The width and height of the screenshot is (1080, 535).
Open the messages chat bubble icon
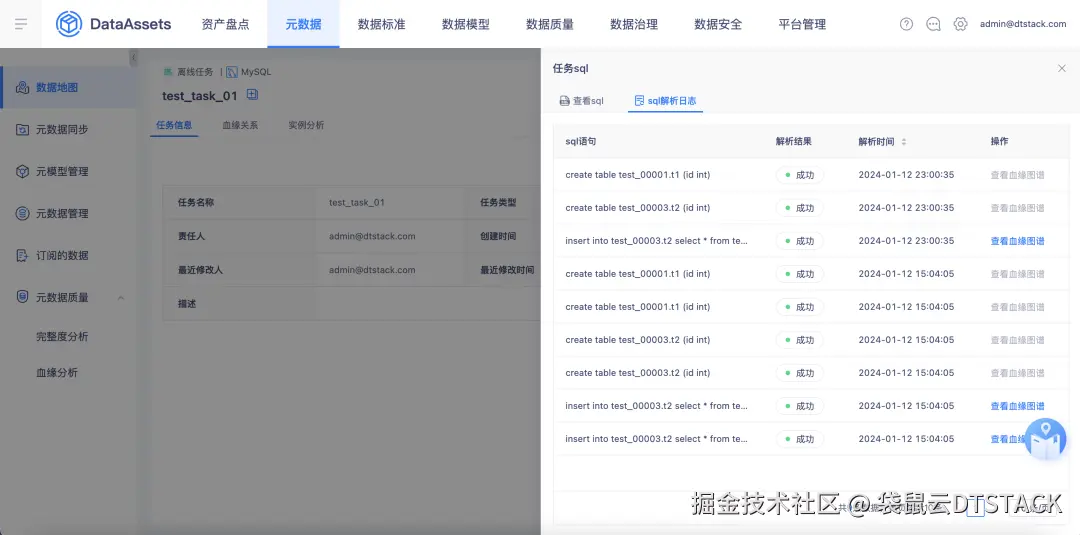(x=933, y=24)
